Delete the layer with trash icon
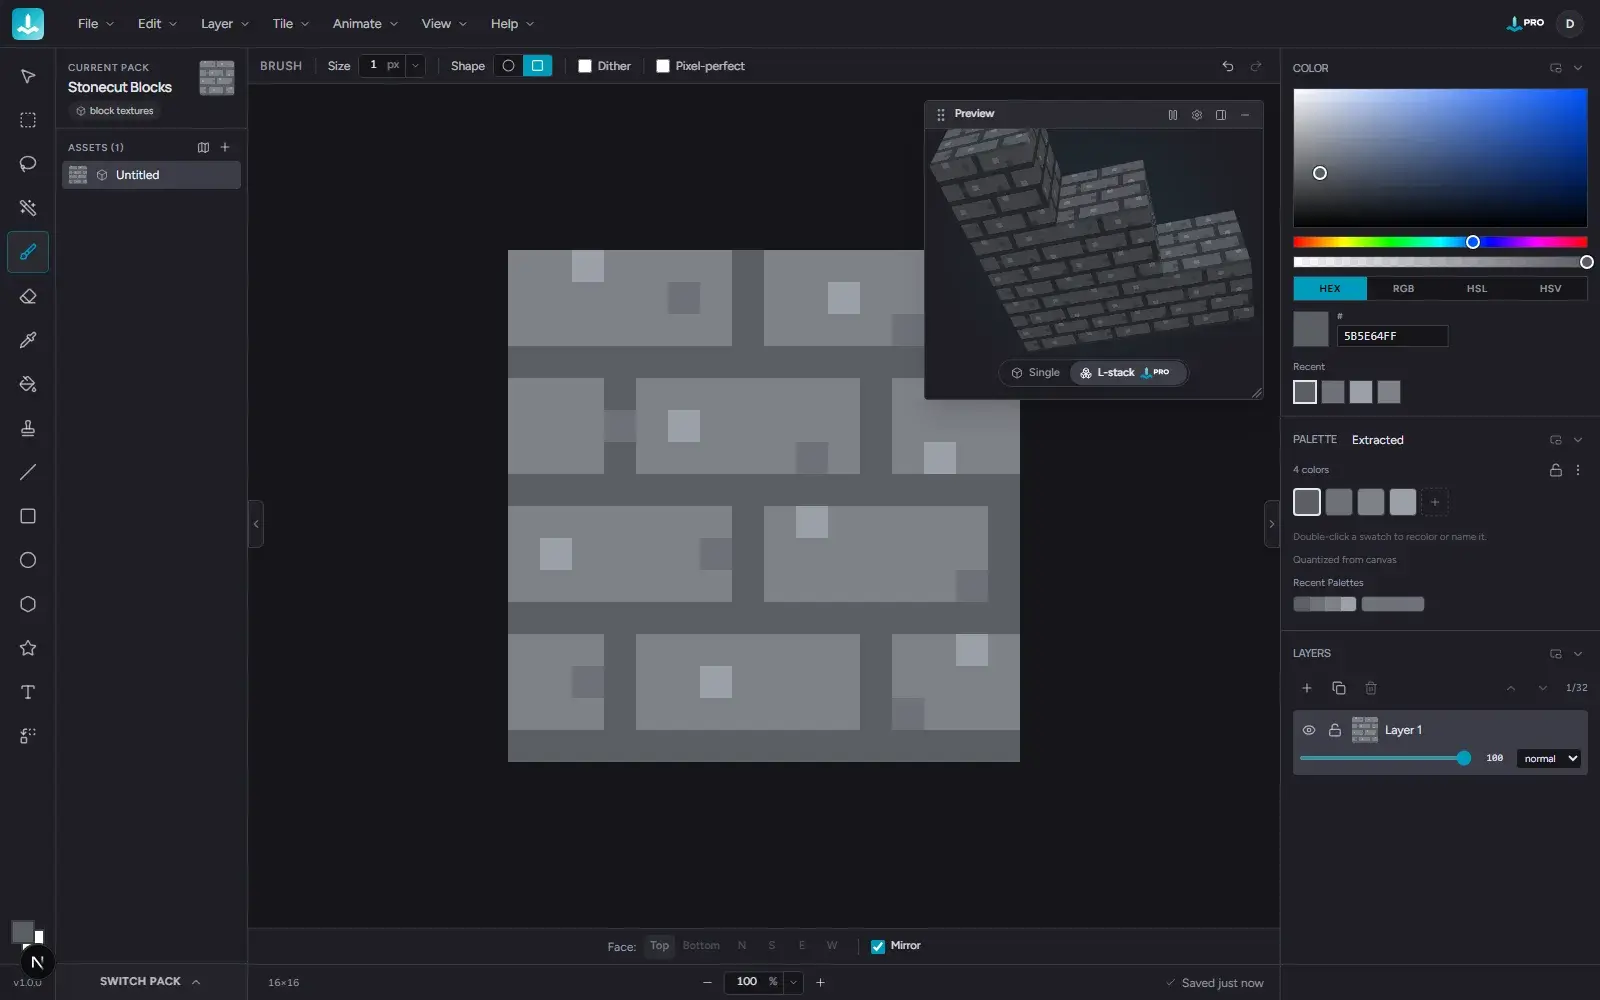1600x1000 pixels. [1371, 688]
